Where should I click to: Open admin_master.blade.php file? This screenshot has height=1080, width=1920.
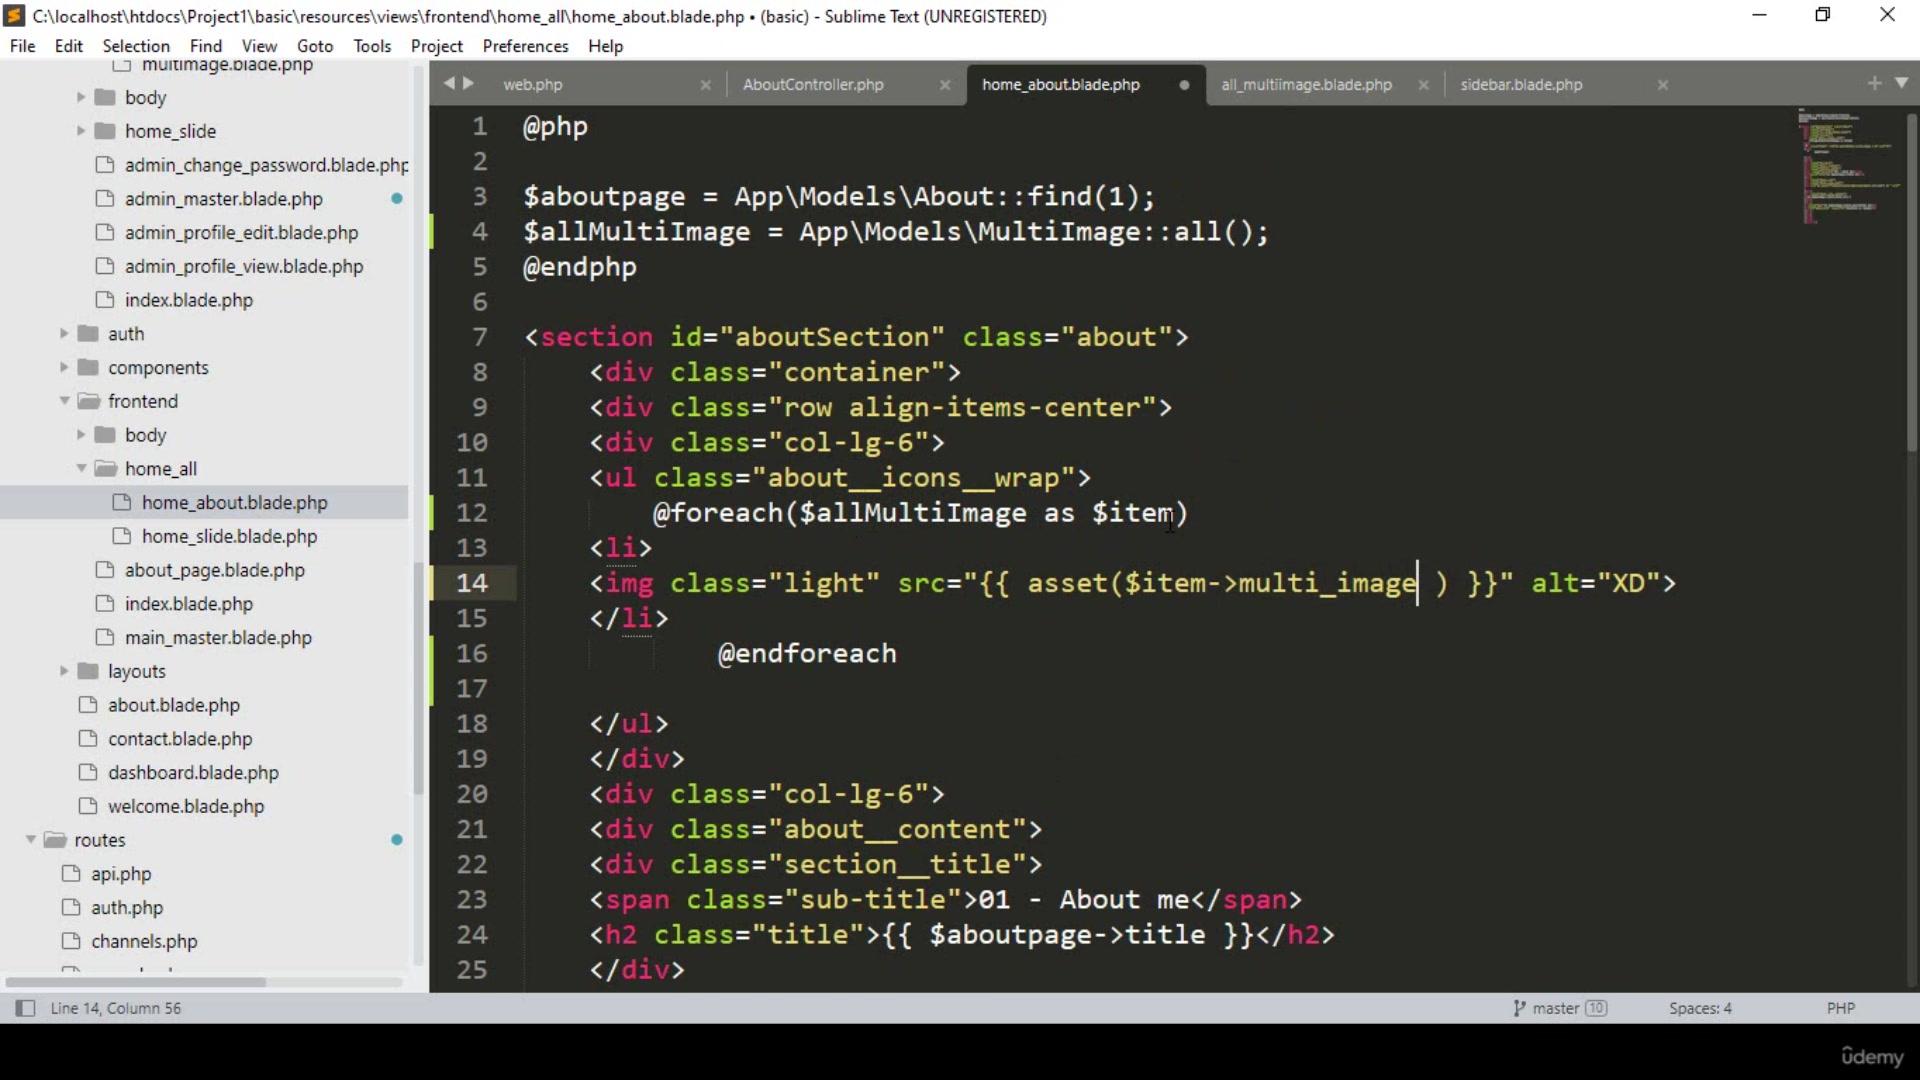pos(223,199)
